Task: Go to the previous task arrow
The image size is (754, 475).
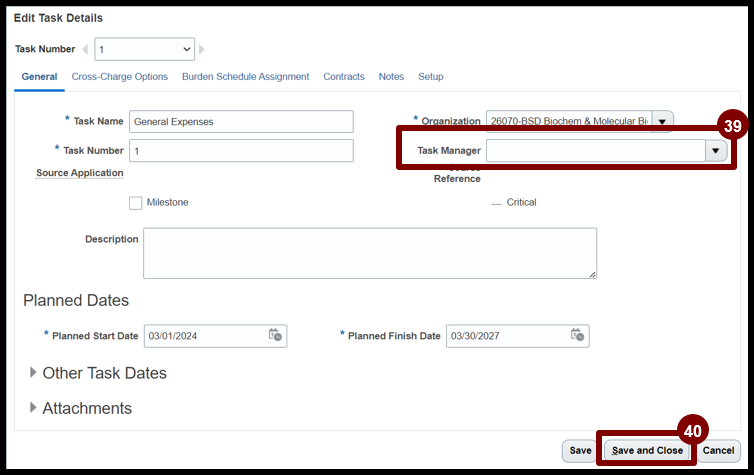Action: tap(84, 49)
